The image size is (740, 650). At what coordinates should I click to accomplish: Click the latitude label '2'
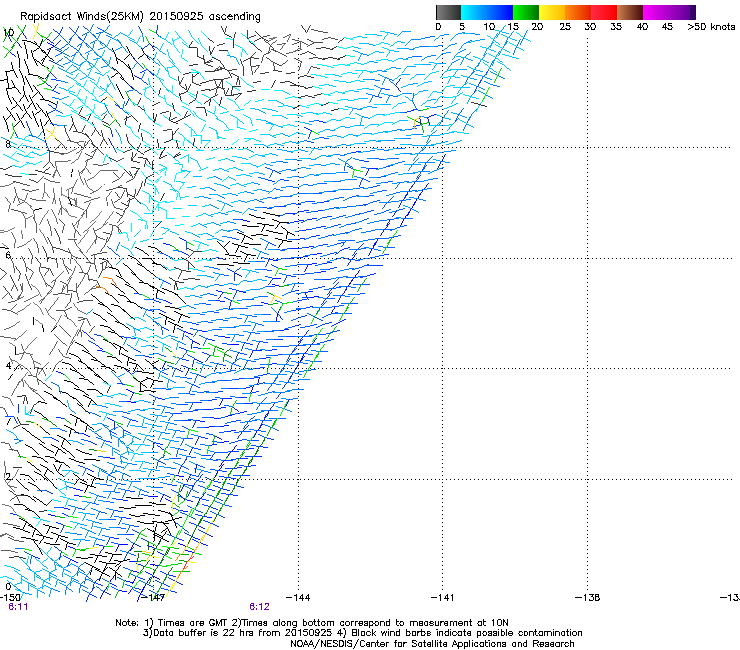[8, 477]
